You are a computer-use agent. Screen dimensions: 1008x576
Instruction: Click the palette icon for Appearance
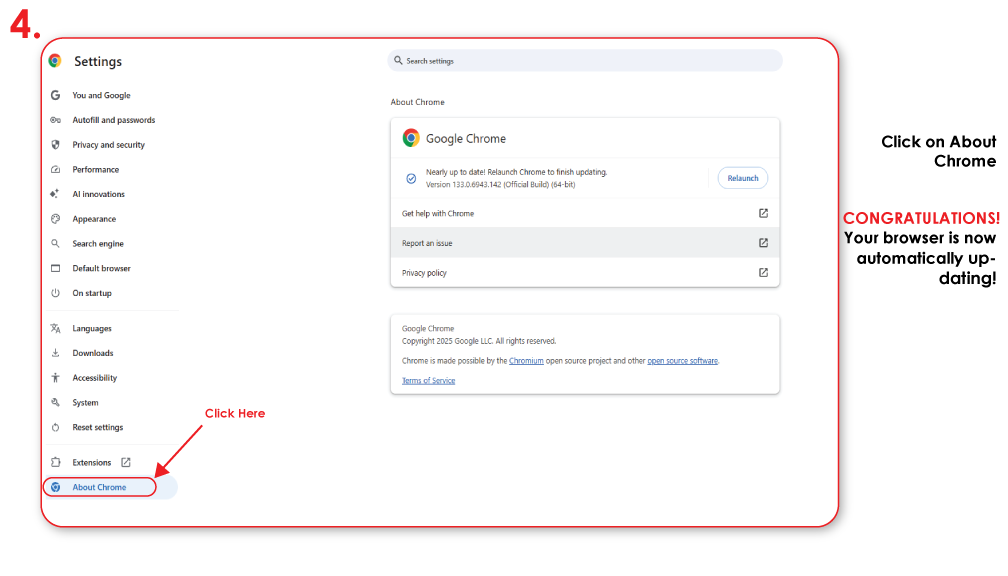pos(55,219)
